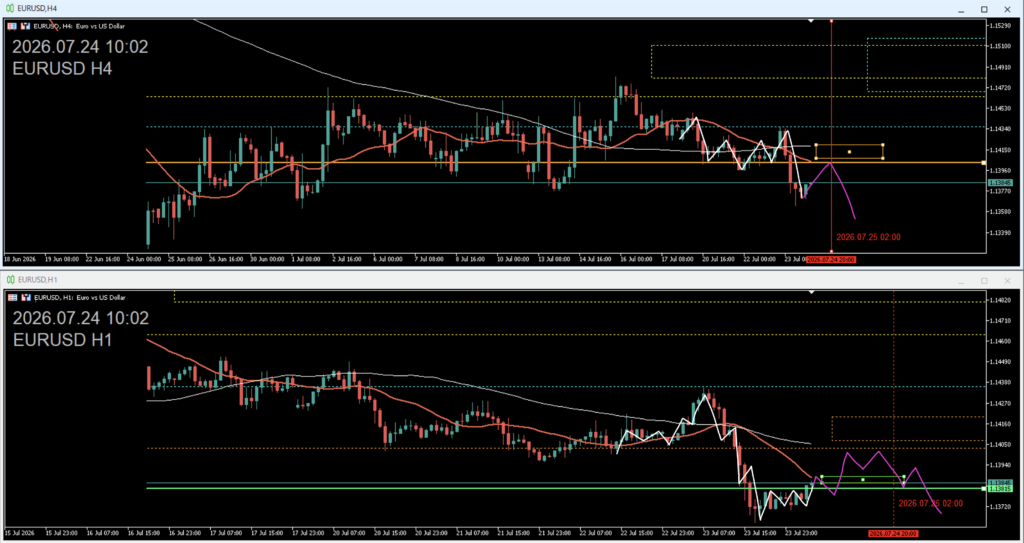Click the 1.14380 price scale label in H1 chart
The height and width of the screenshot is (543, 1024).
tap(998, 382)
